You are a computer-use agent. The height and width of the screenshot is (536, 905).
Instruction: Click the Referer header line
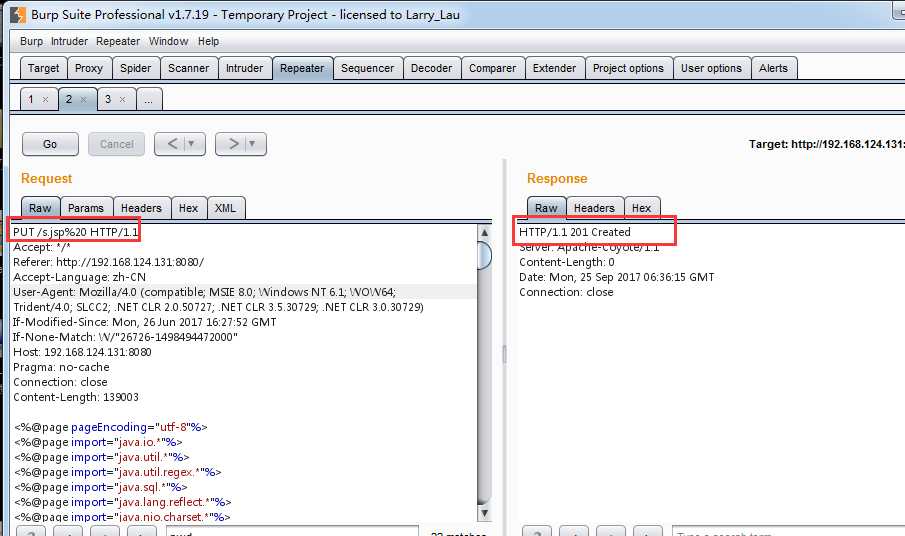click(109, 262)
